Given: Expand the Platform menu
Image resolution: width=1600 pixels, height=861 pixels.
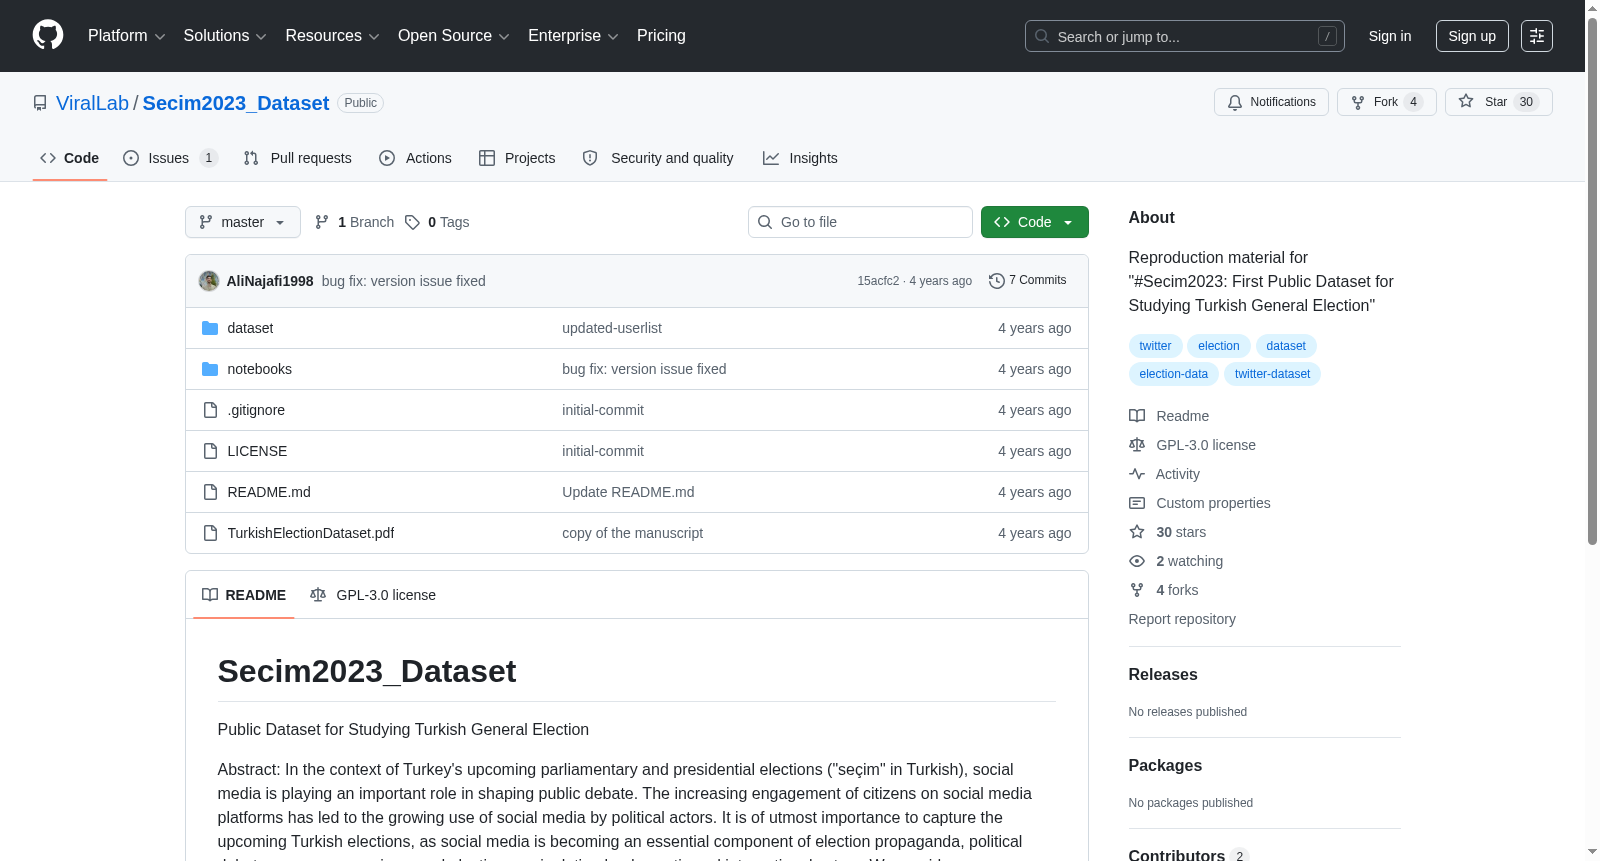Looking at the screenshot, I should pyautogui.click(x=127, y=36).
